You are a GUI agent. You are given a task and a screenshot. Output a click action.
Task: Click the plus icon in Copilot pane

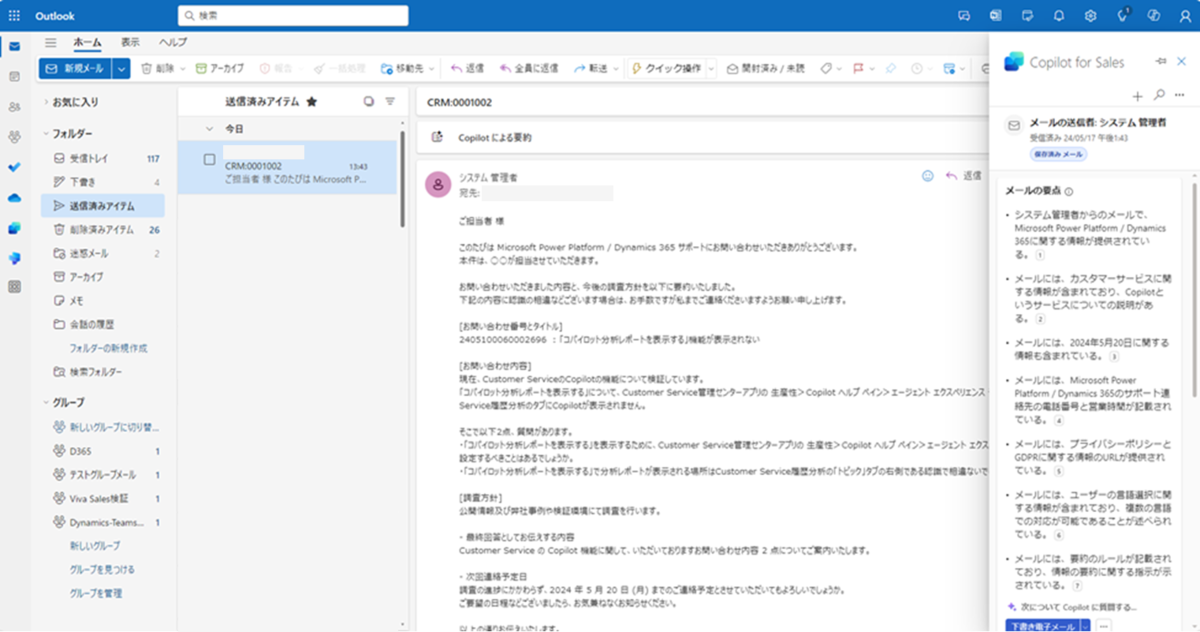click(1137, 96)
